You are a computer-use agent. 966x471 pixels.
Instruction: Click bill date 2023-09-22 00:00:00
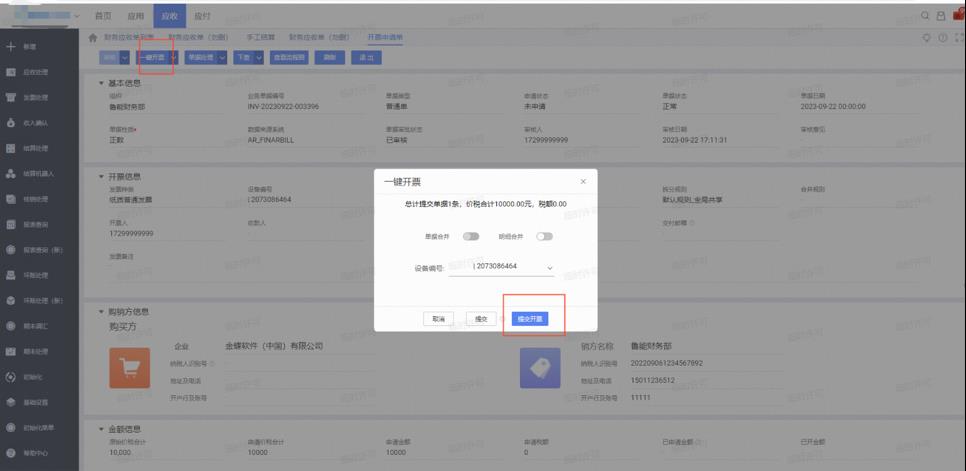coord(833,107)
